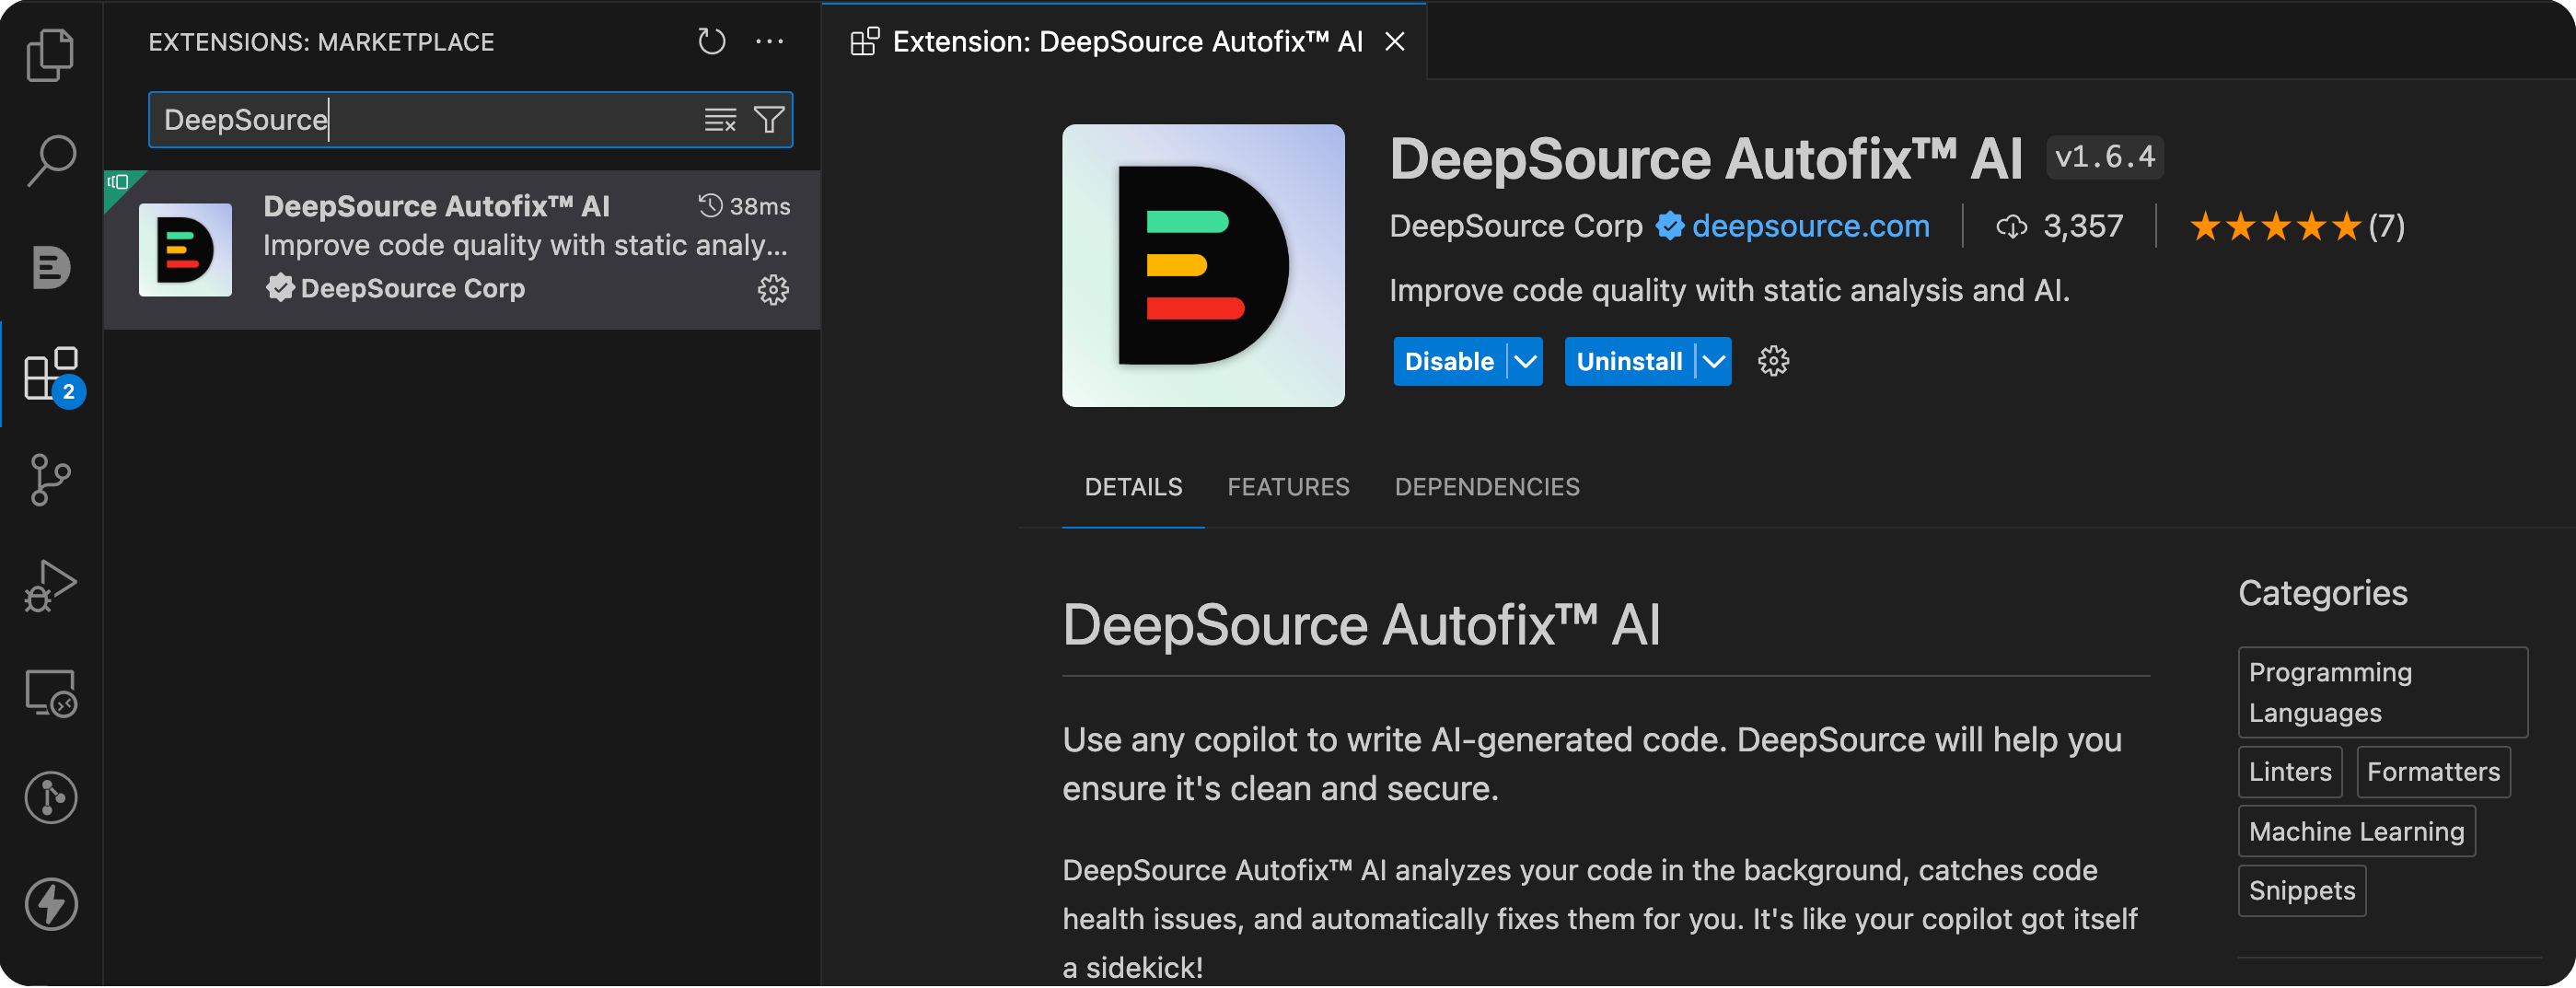The image size is (2576, 988).
Task: Open the Git graph circle icon view
Action: click(x=50, y=798)
